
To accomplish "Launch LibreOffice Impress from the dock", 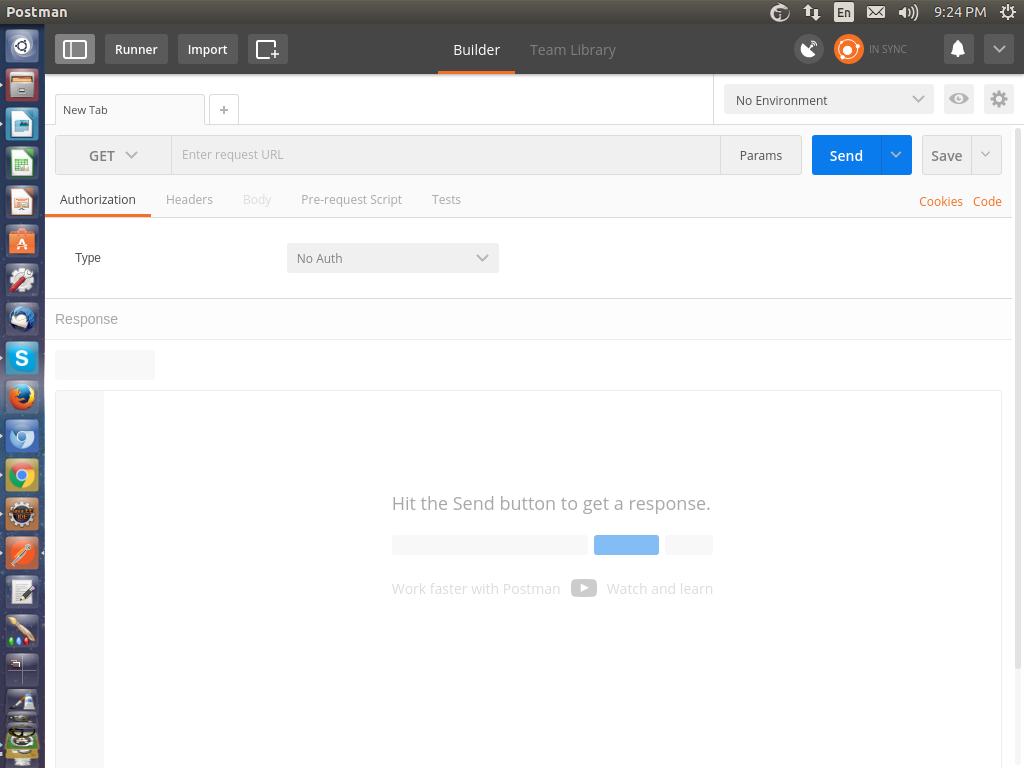I will click(x=22, y=202).
